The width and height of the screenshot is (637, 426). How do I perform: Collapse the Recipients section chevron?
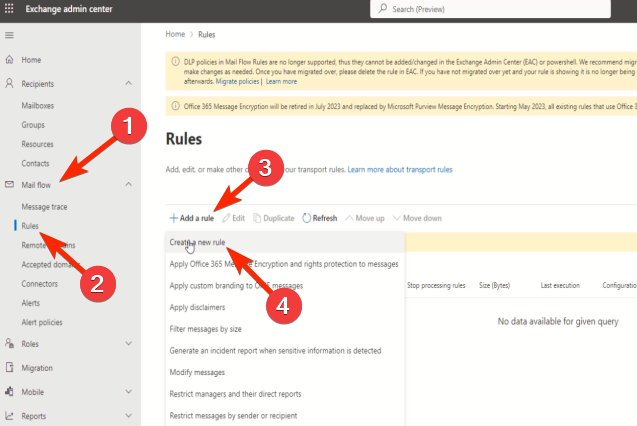(x=128, y=83)
